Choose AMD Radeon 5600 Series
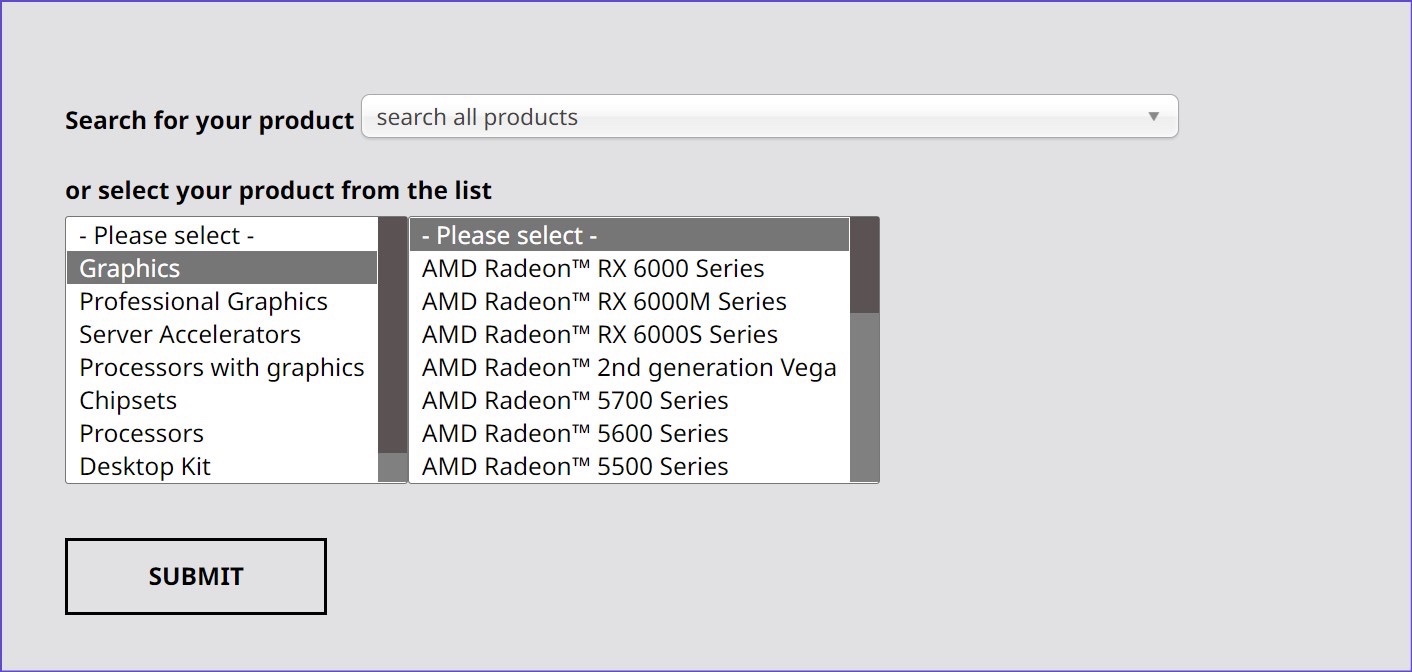Image resolution: width=1412 pixels, height=672 pixels. coord(574,433)
